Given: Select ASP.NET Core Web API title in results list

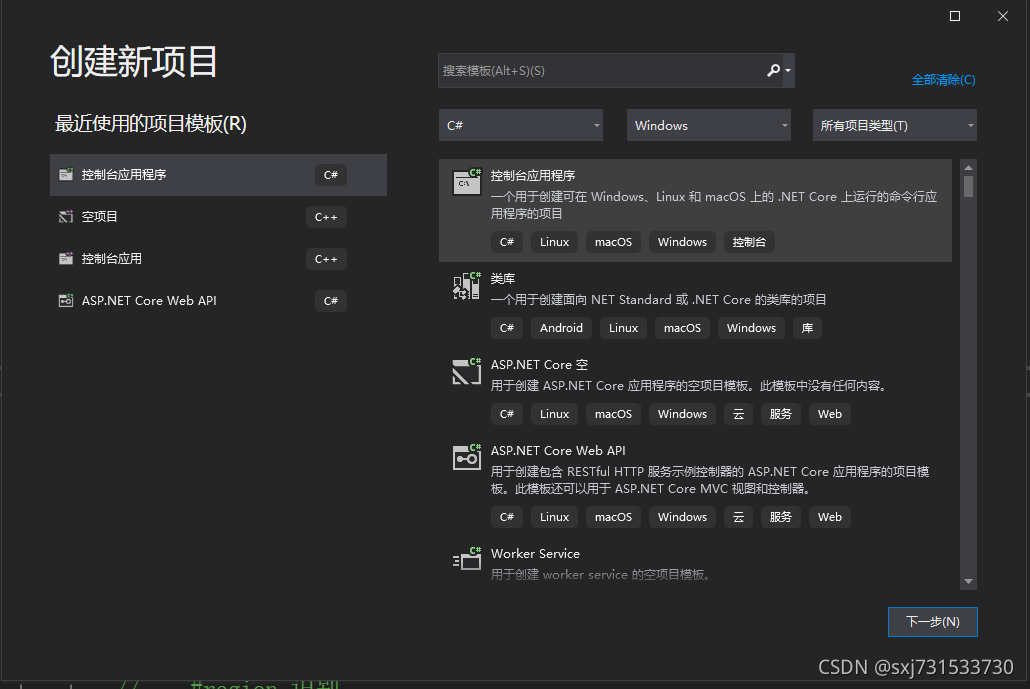Looking at the screenshot, I should (x=558, y=451).
